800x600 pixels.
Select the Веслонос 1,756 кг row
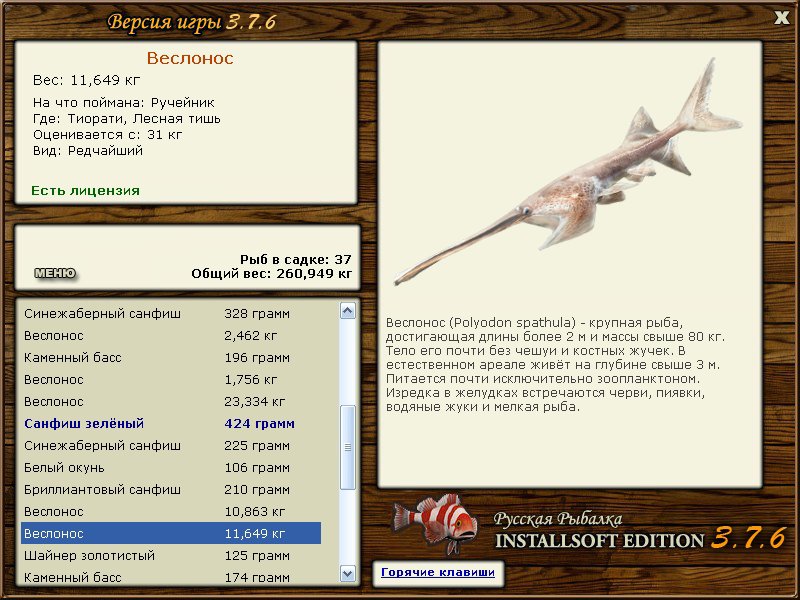[171, 380]
